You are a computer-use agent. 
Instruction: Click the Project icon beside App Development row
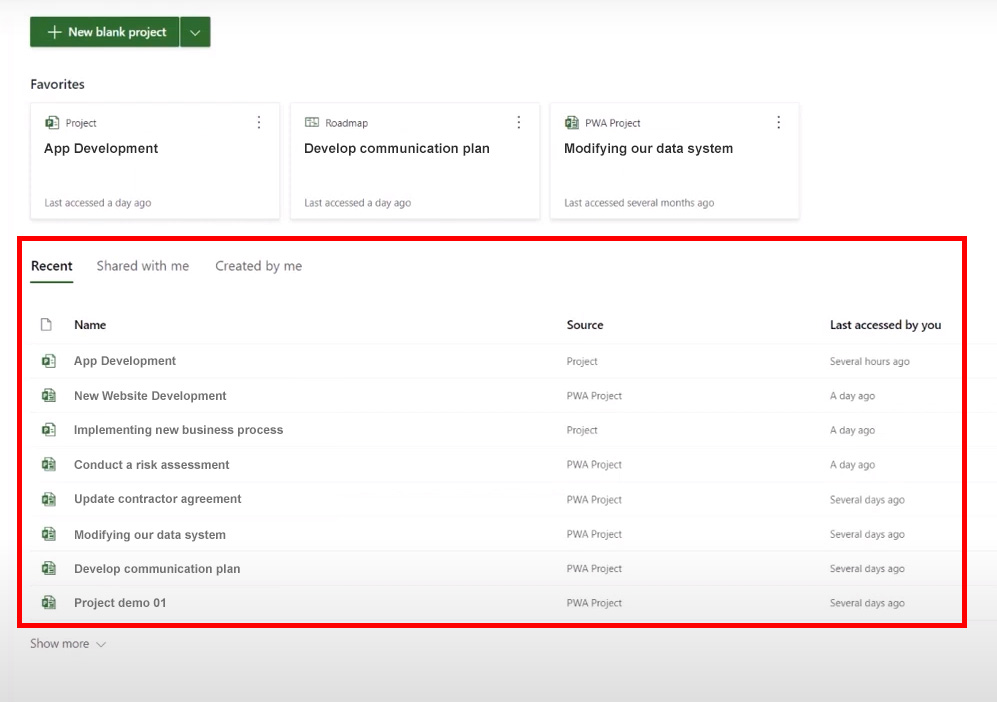pyautogui.click(x=48, y=361)
